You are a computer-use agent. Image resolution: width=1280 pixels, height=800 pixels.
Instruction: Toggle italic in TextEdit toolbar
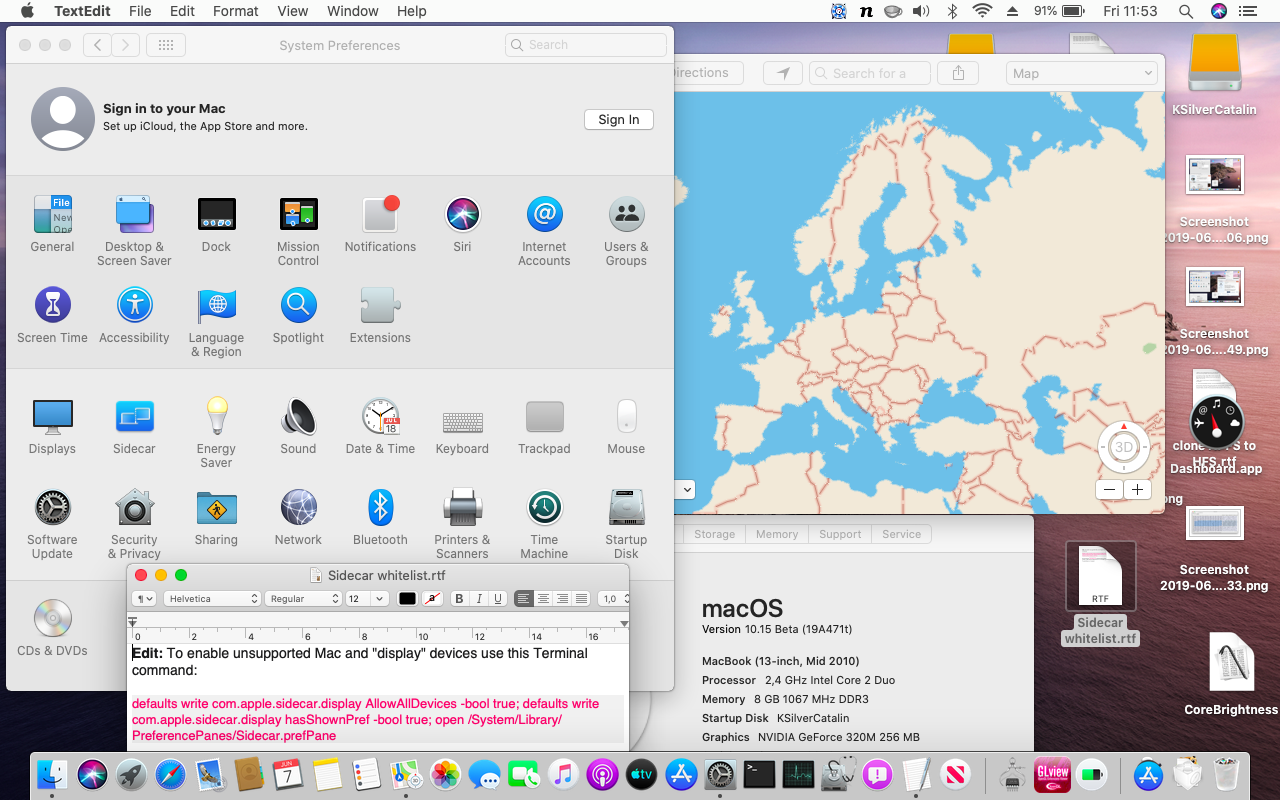click(478, 599)
